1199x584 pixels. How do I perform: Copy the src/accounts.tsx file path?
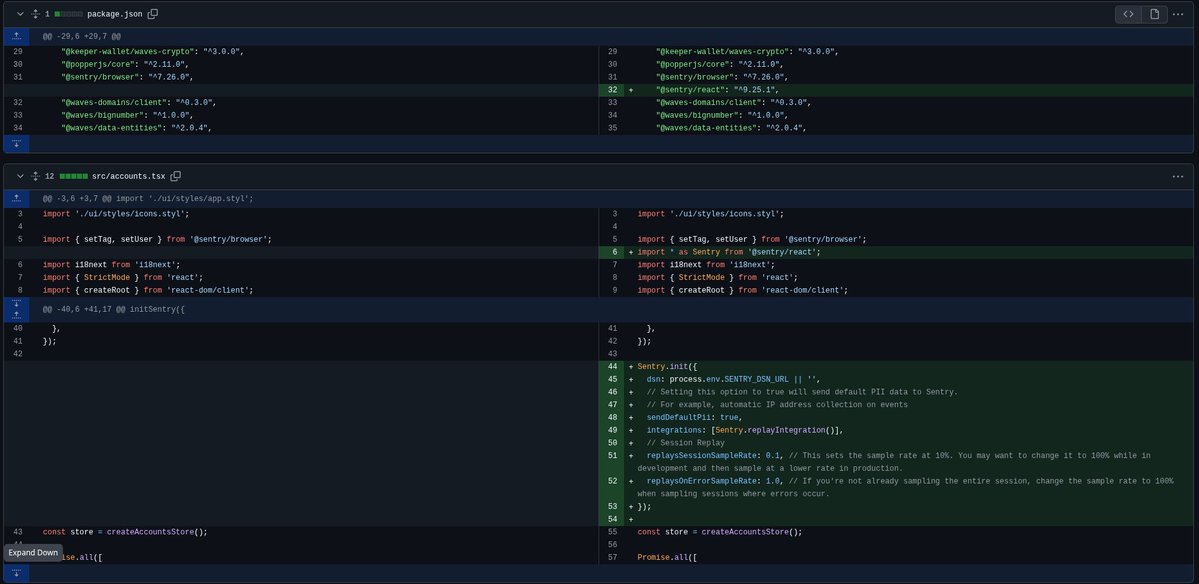175,176
